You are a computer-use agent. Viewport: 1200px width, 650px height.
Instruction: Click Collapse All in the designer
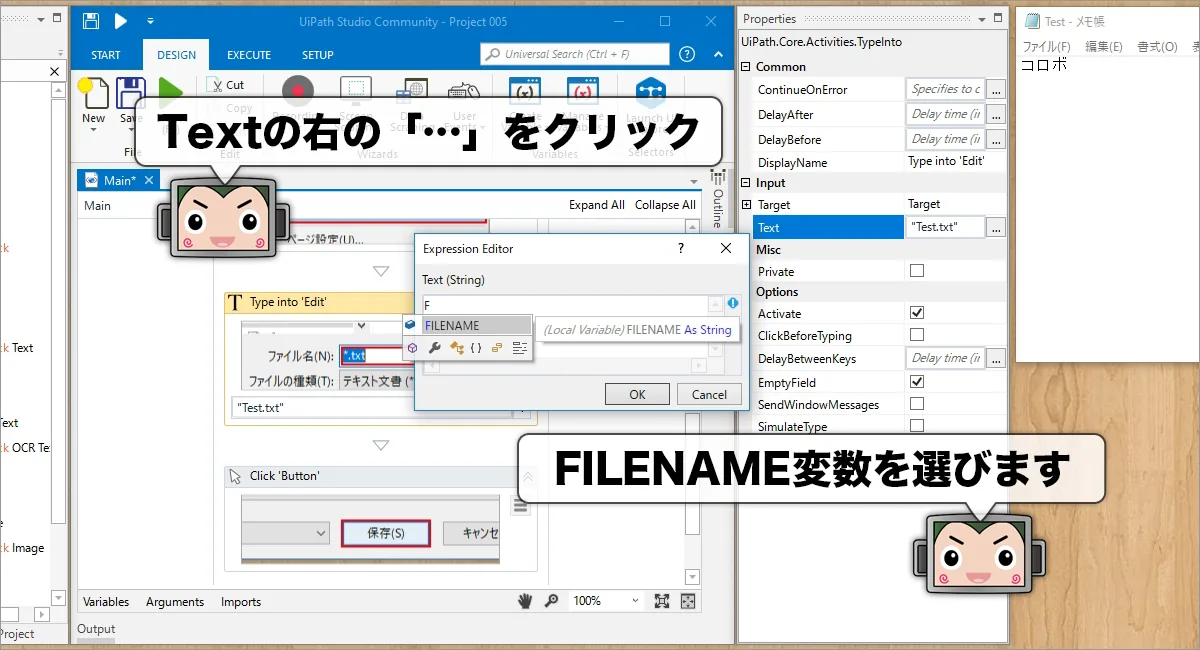click(x=665, y=205)
